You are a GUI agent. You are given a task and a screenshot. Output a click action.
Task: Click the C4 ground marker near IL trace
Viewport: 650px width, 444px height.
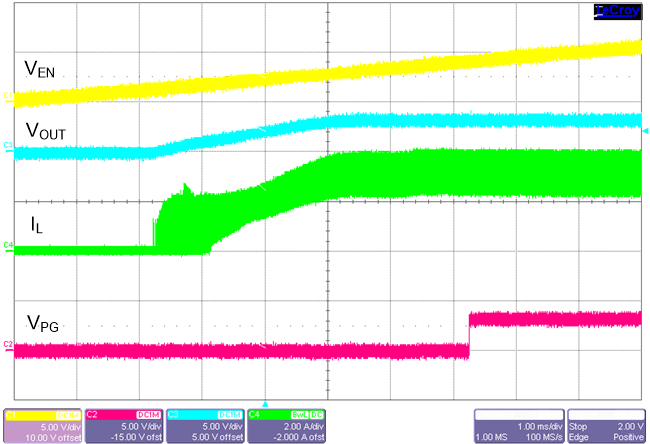[8, 245]
